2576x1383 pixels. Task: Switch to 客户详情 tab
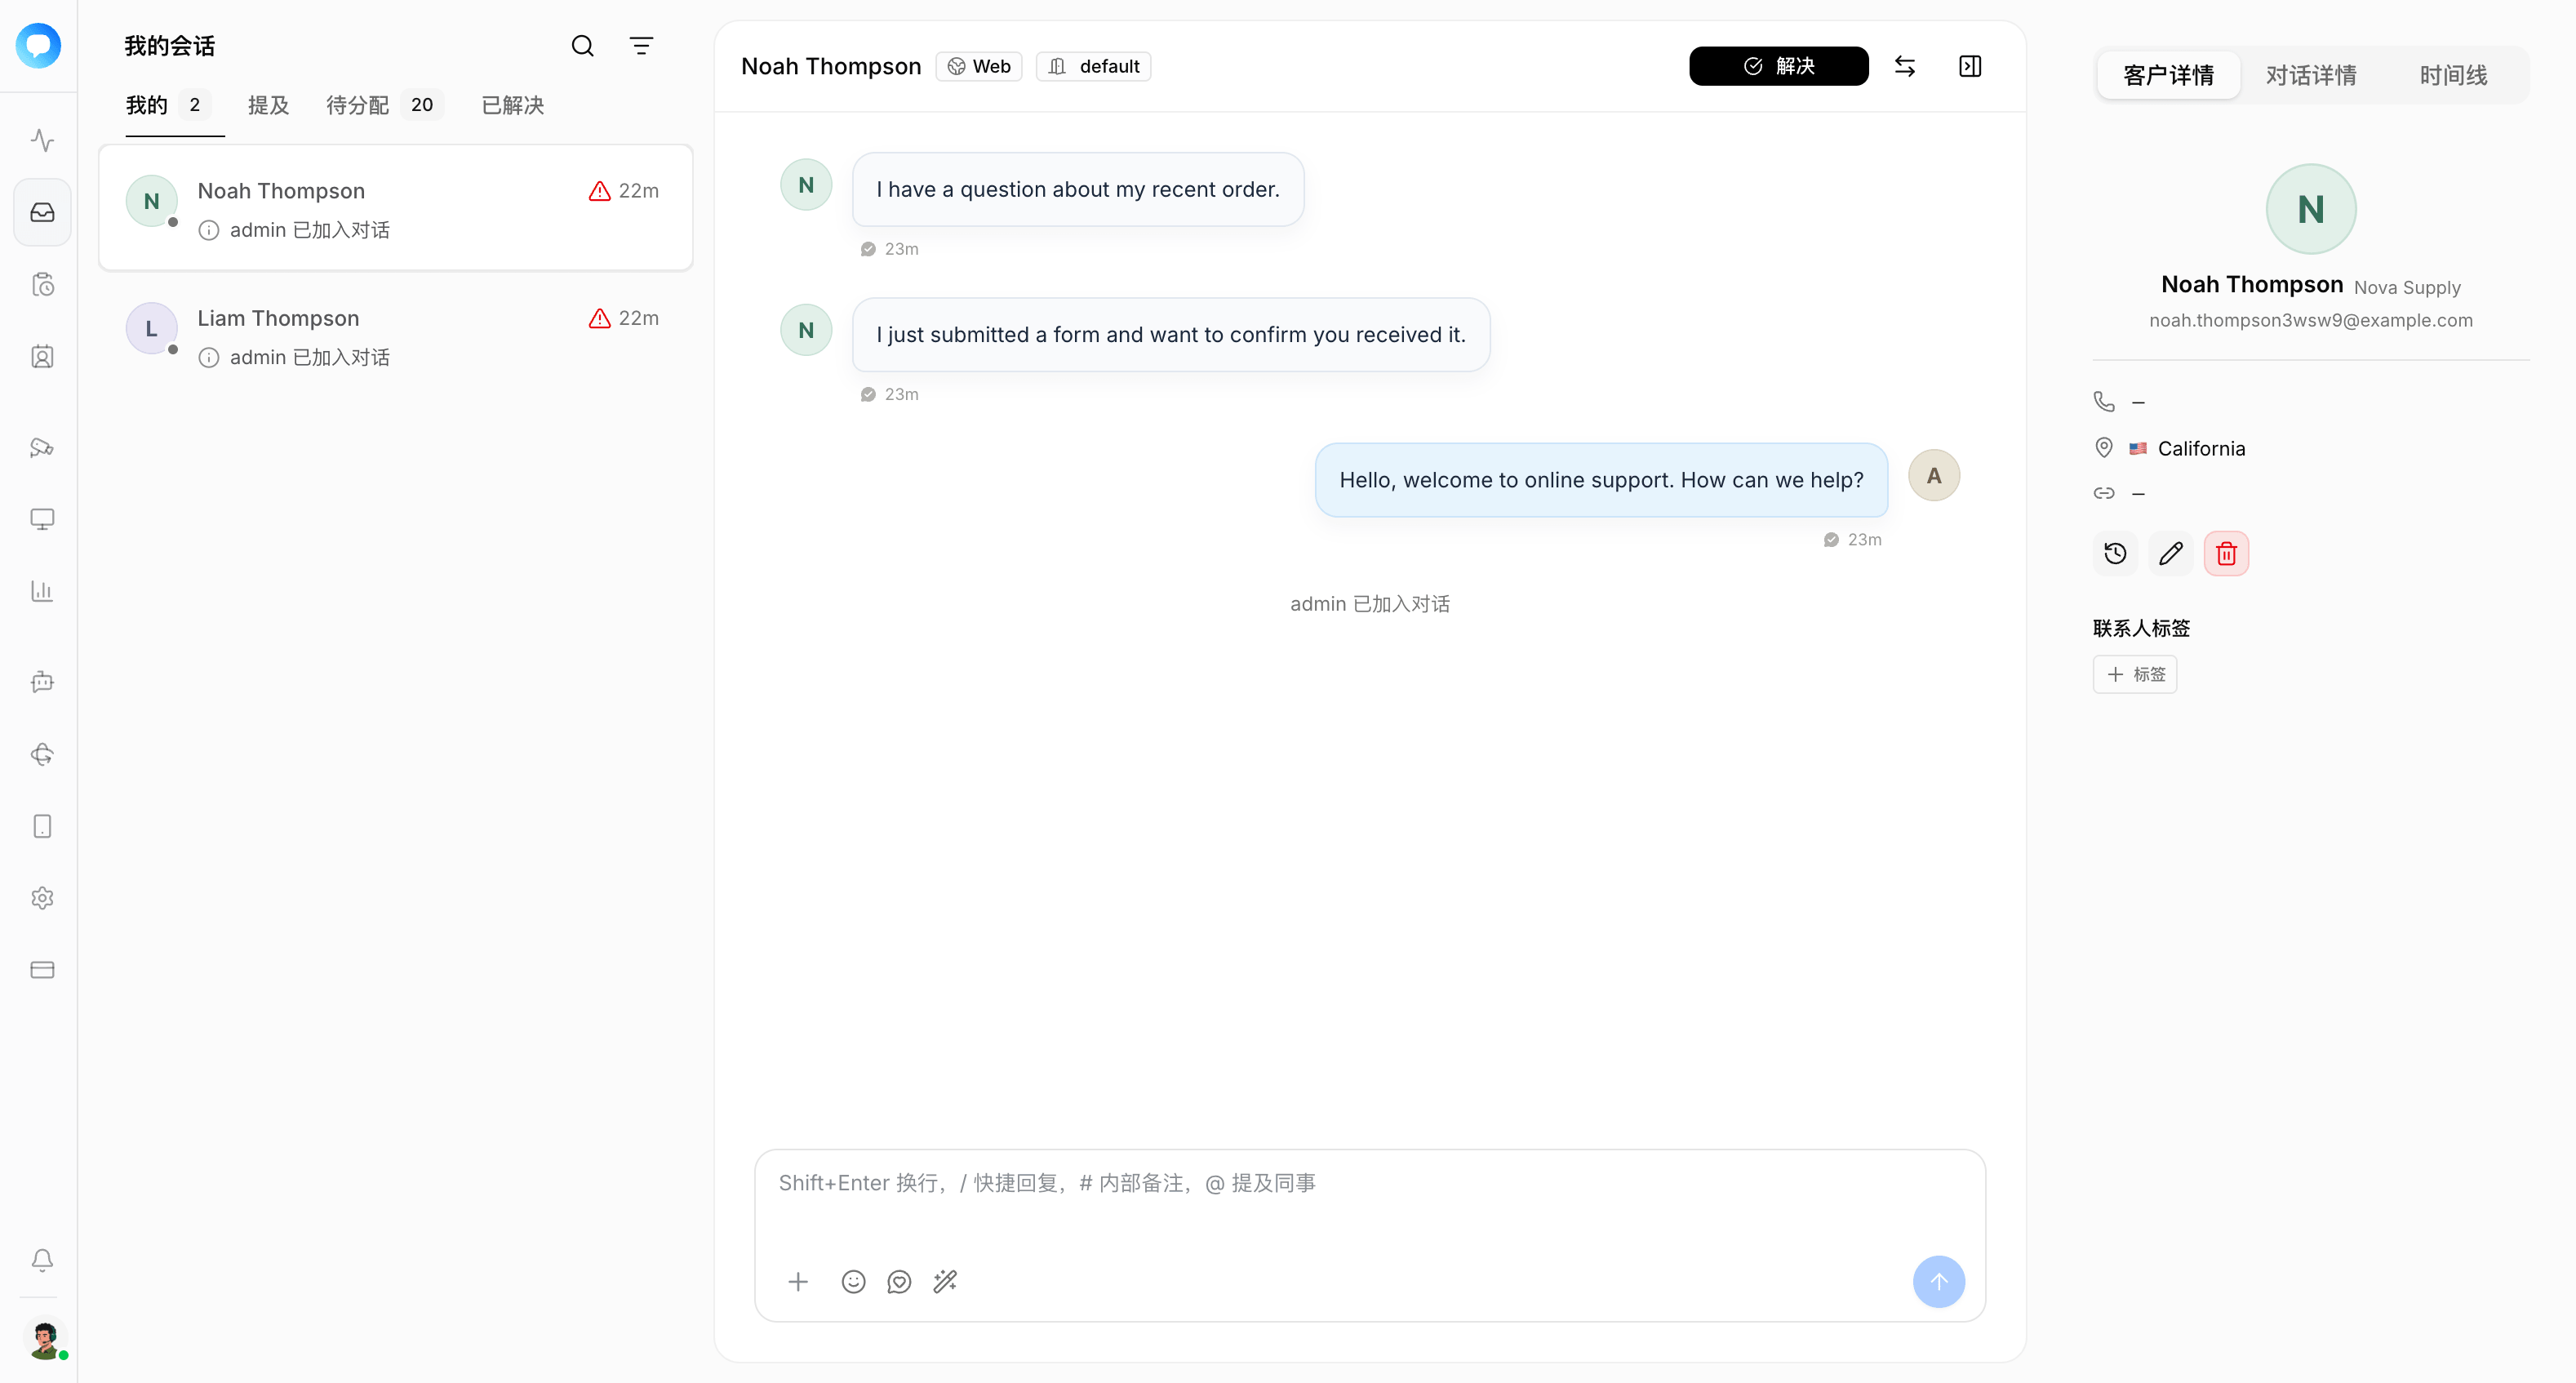(2168, 75)
